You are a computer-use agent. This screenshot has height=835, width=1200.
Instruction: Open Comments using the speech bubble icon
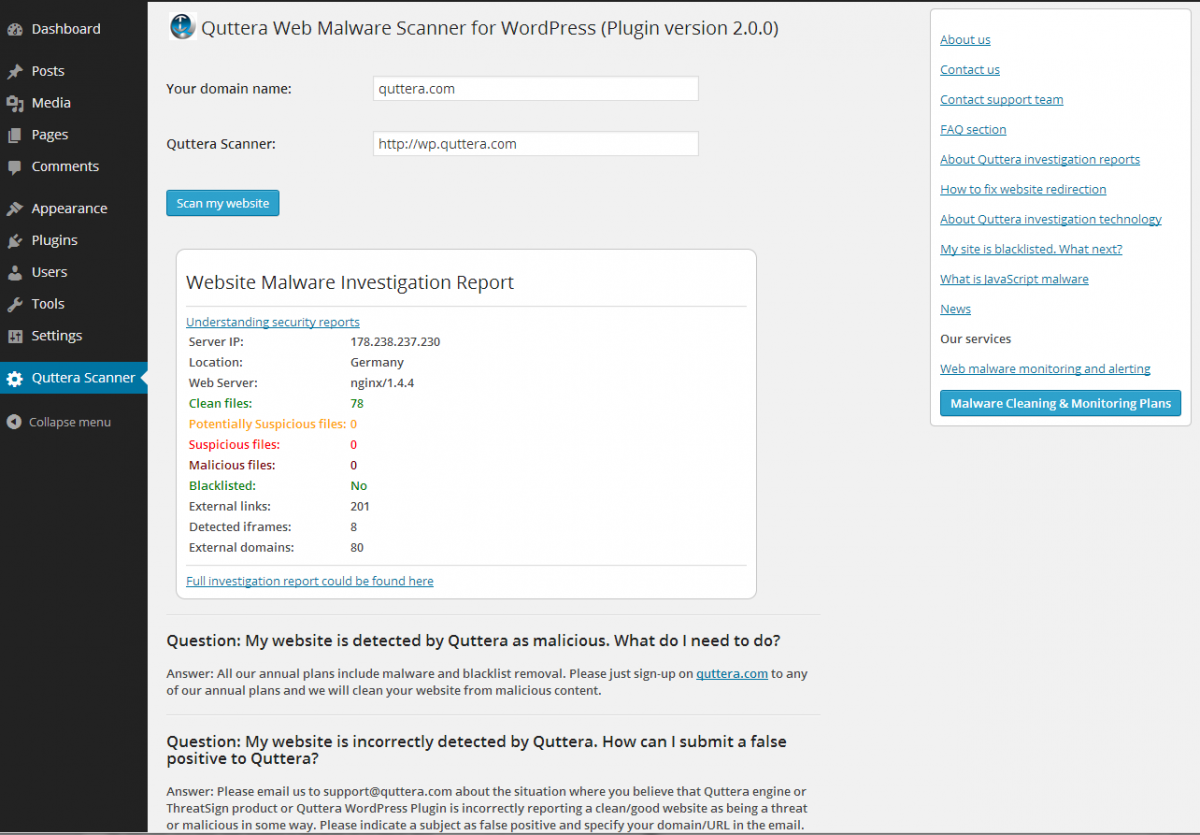click(x=18, y=166)
